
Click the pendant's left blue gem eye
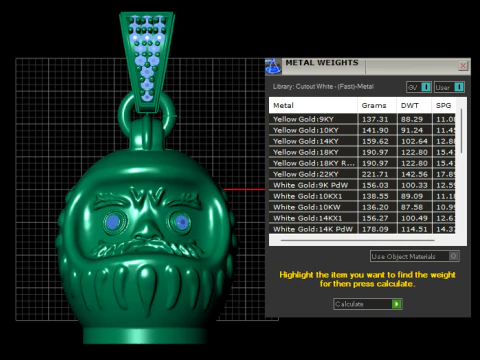tap(113, 222)
